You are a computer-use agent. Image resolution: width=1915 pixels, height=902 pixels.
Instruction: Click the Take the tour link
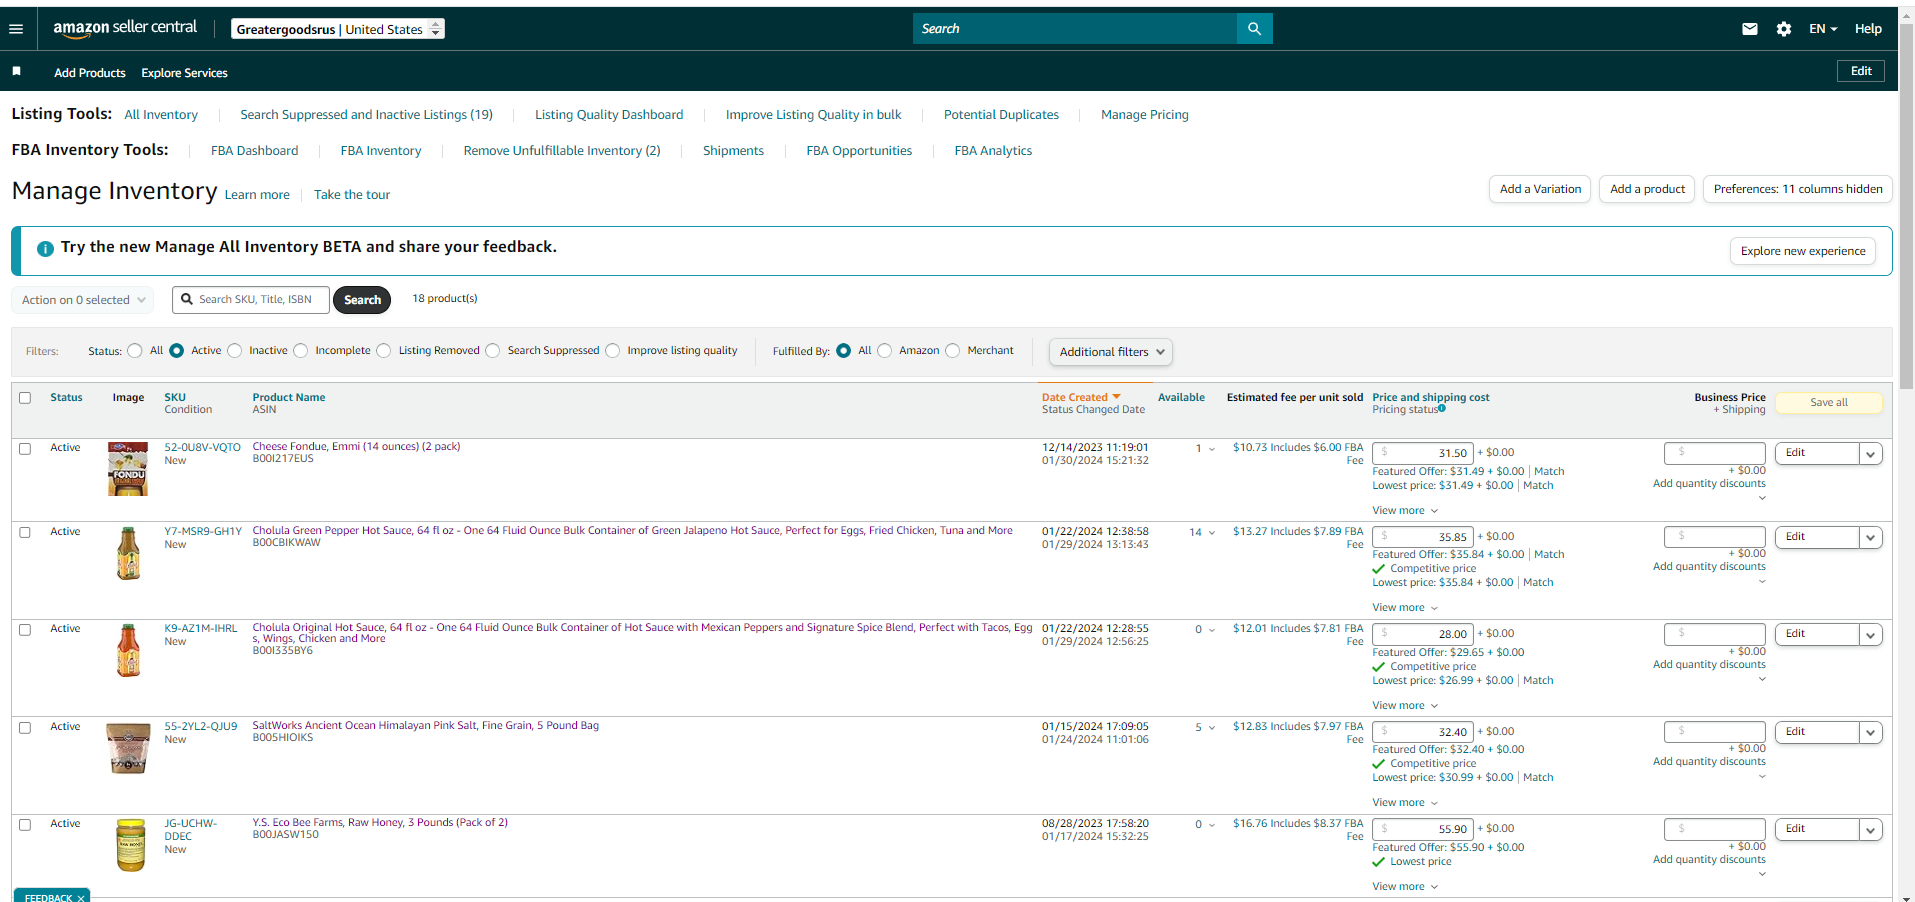[352, 195]
